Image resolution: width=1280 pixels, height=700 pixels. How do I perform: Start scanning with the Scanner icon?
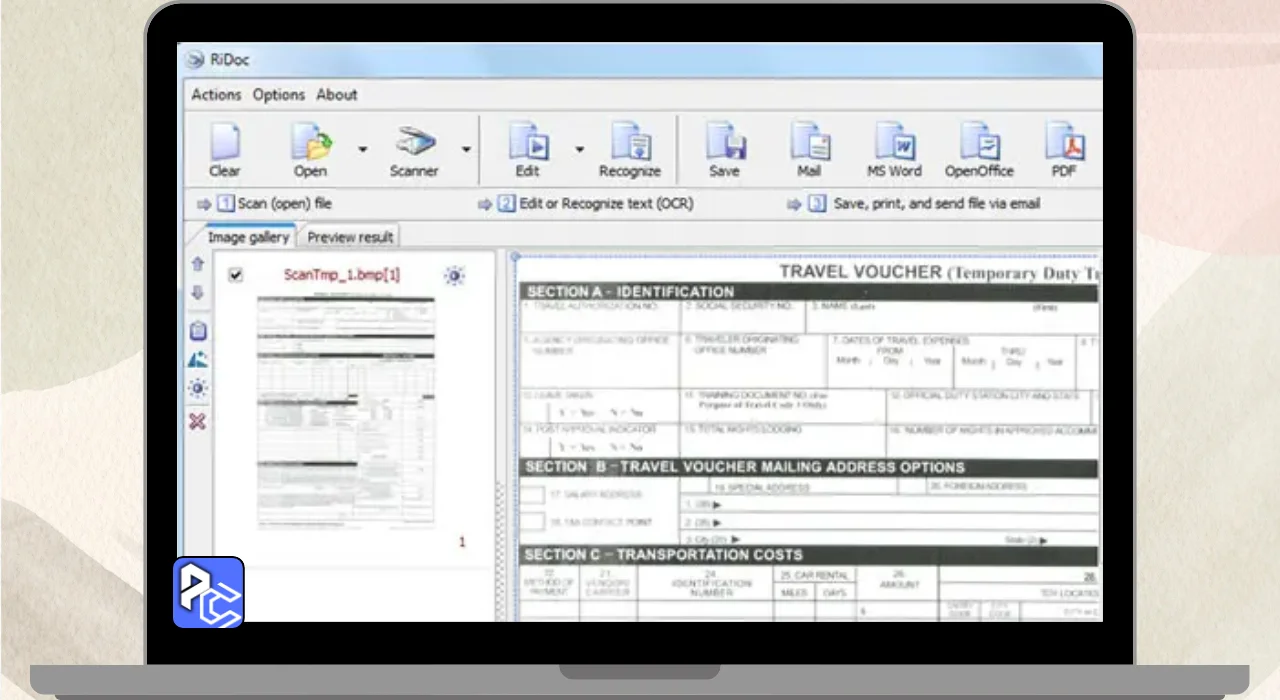[x=414, y=141]
